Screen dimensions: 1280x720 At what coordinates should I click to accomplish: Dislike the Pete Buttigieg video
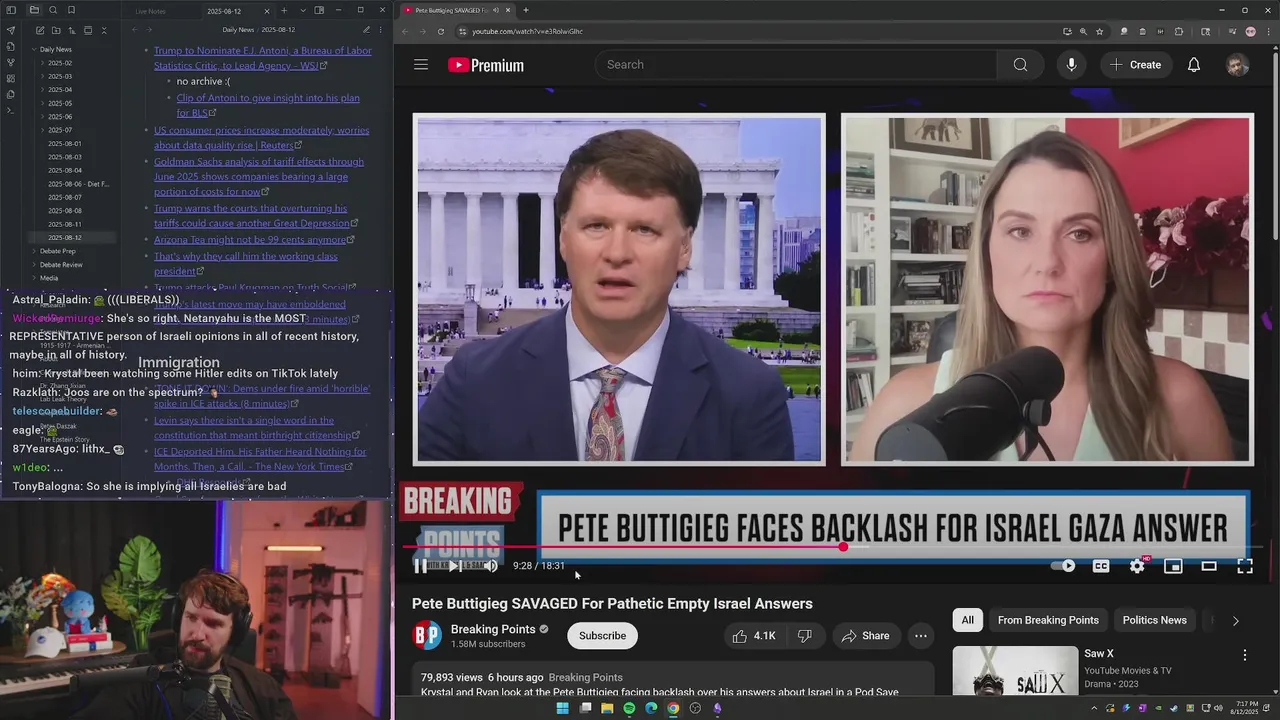click(x=804, y=636)
